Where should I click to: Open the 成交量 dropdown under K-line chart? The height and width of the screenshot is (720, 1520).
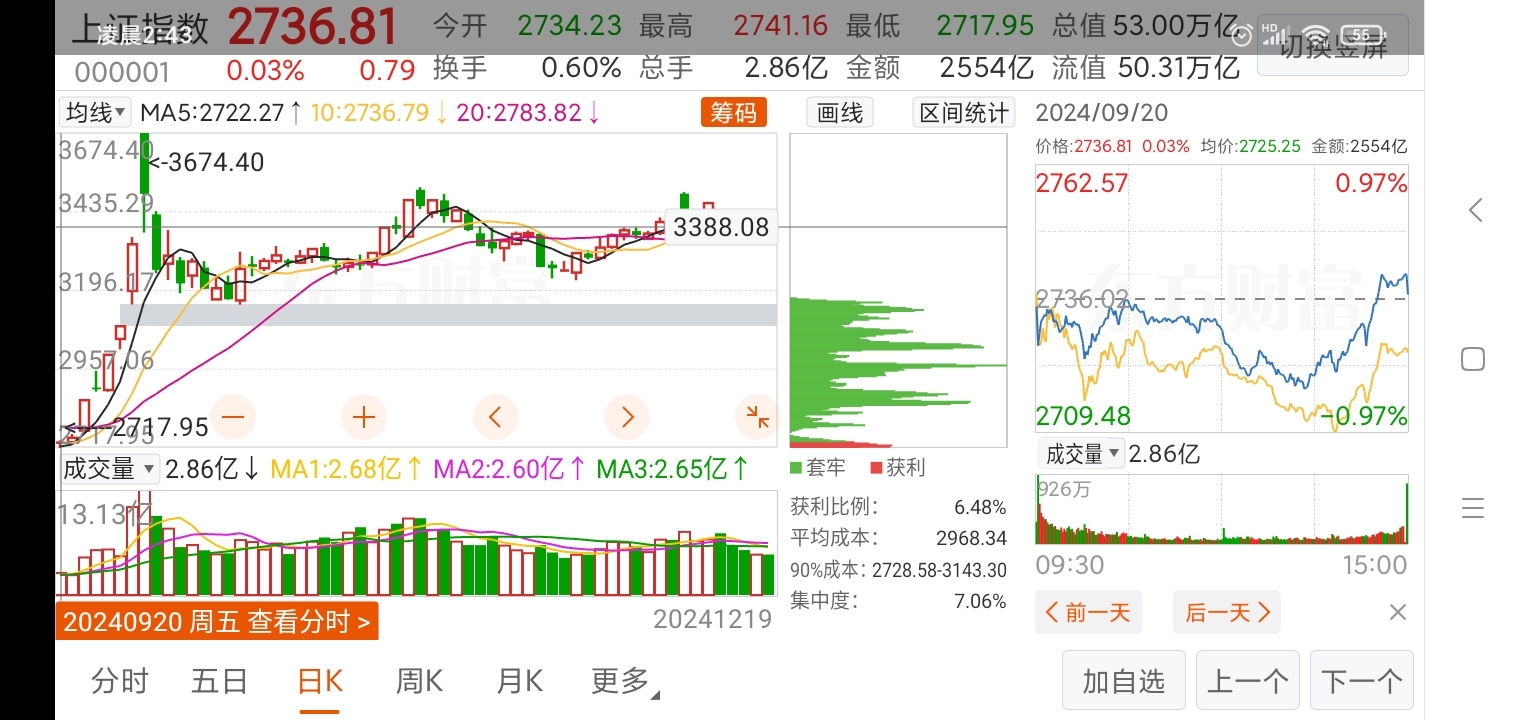click(x=109, y=468)
